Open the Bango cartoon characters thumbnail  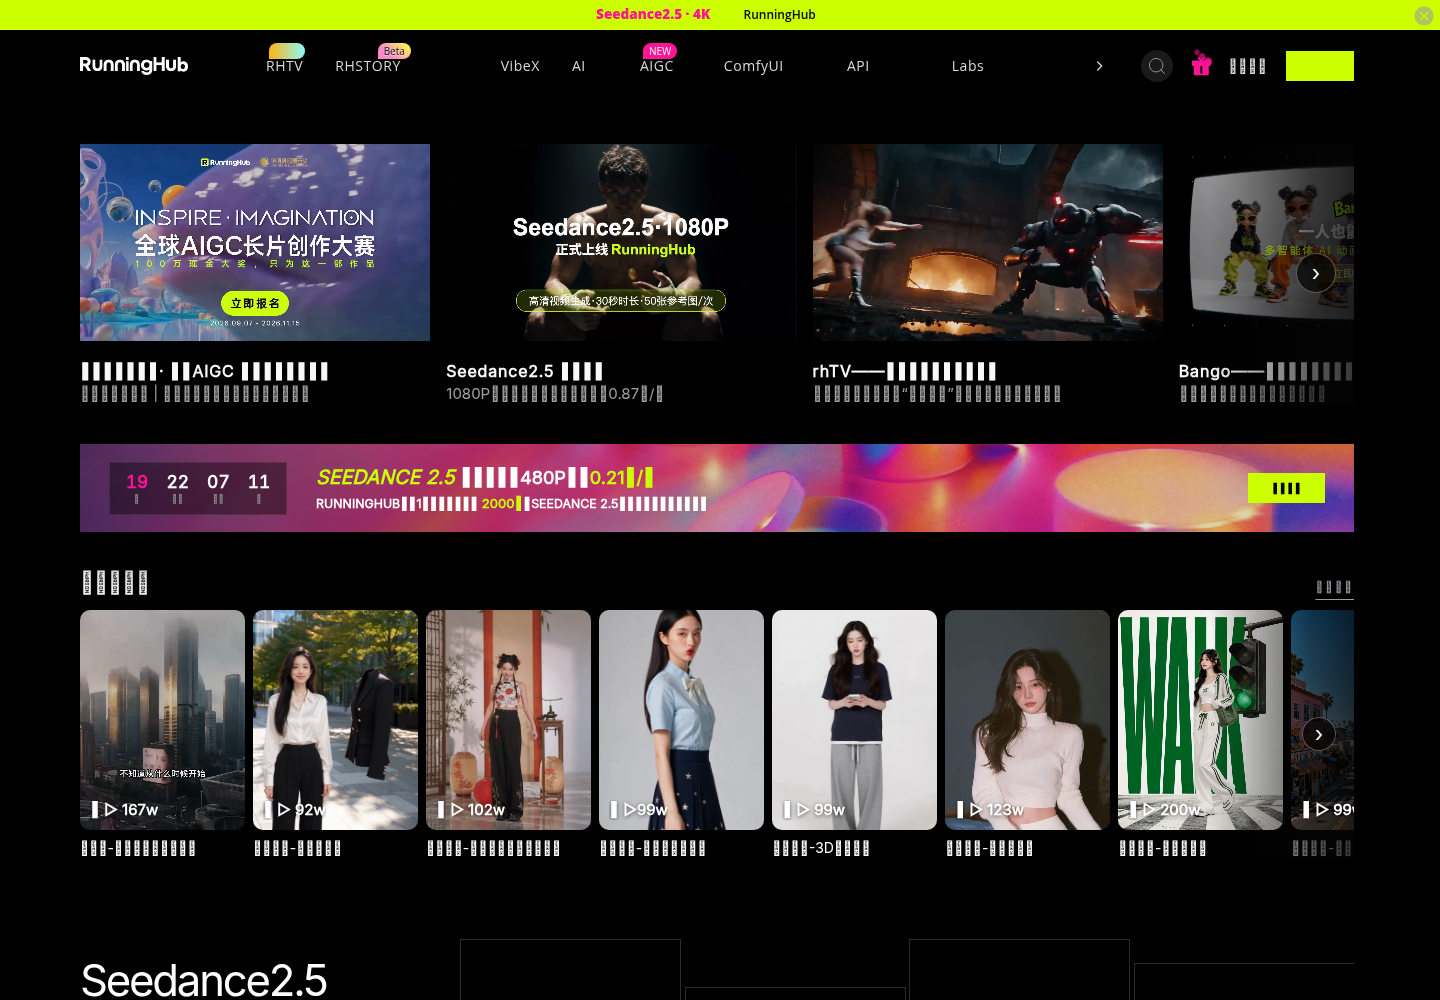tap(1266, 242)
